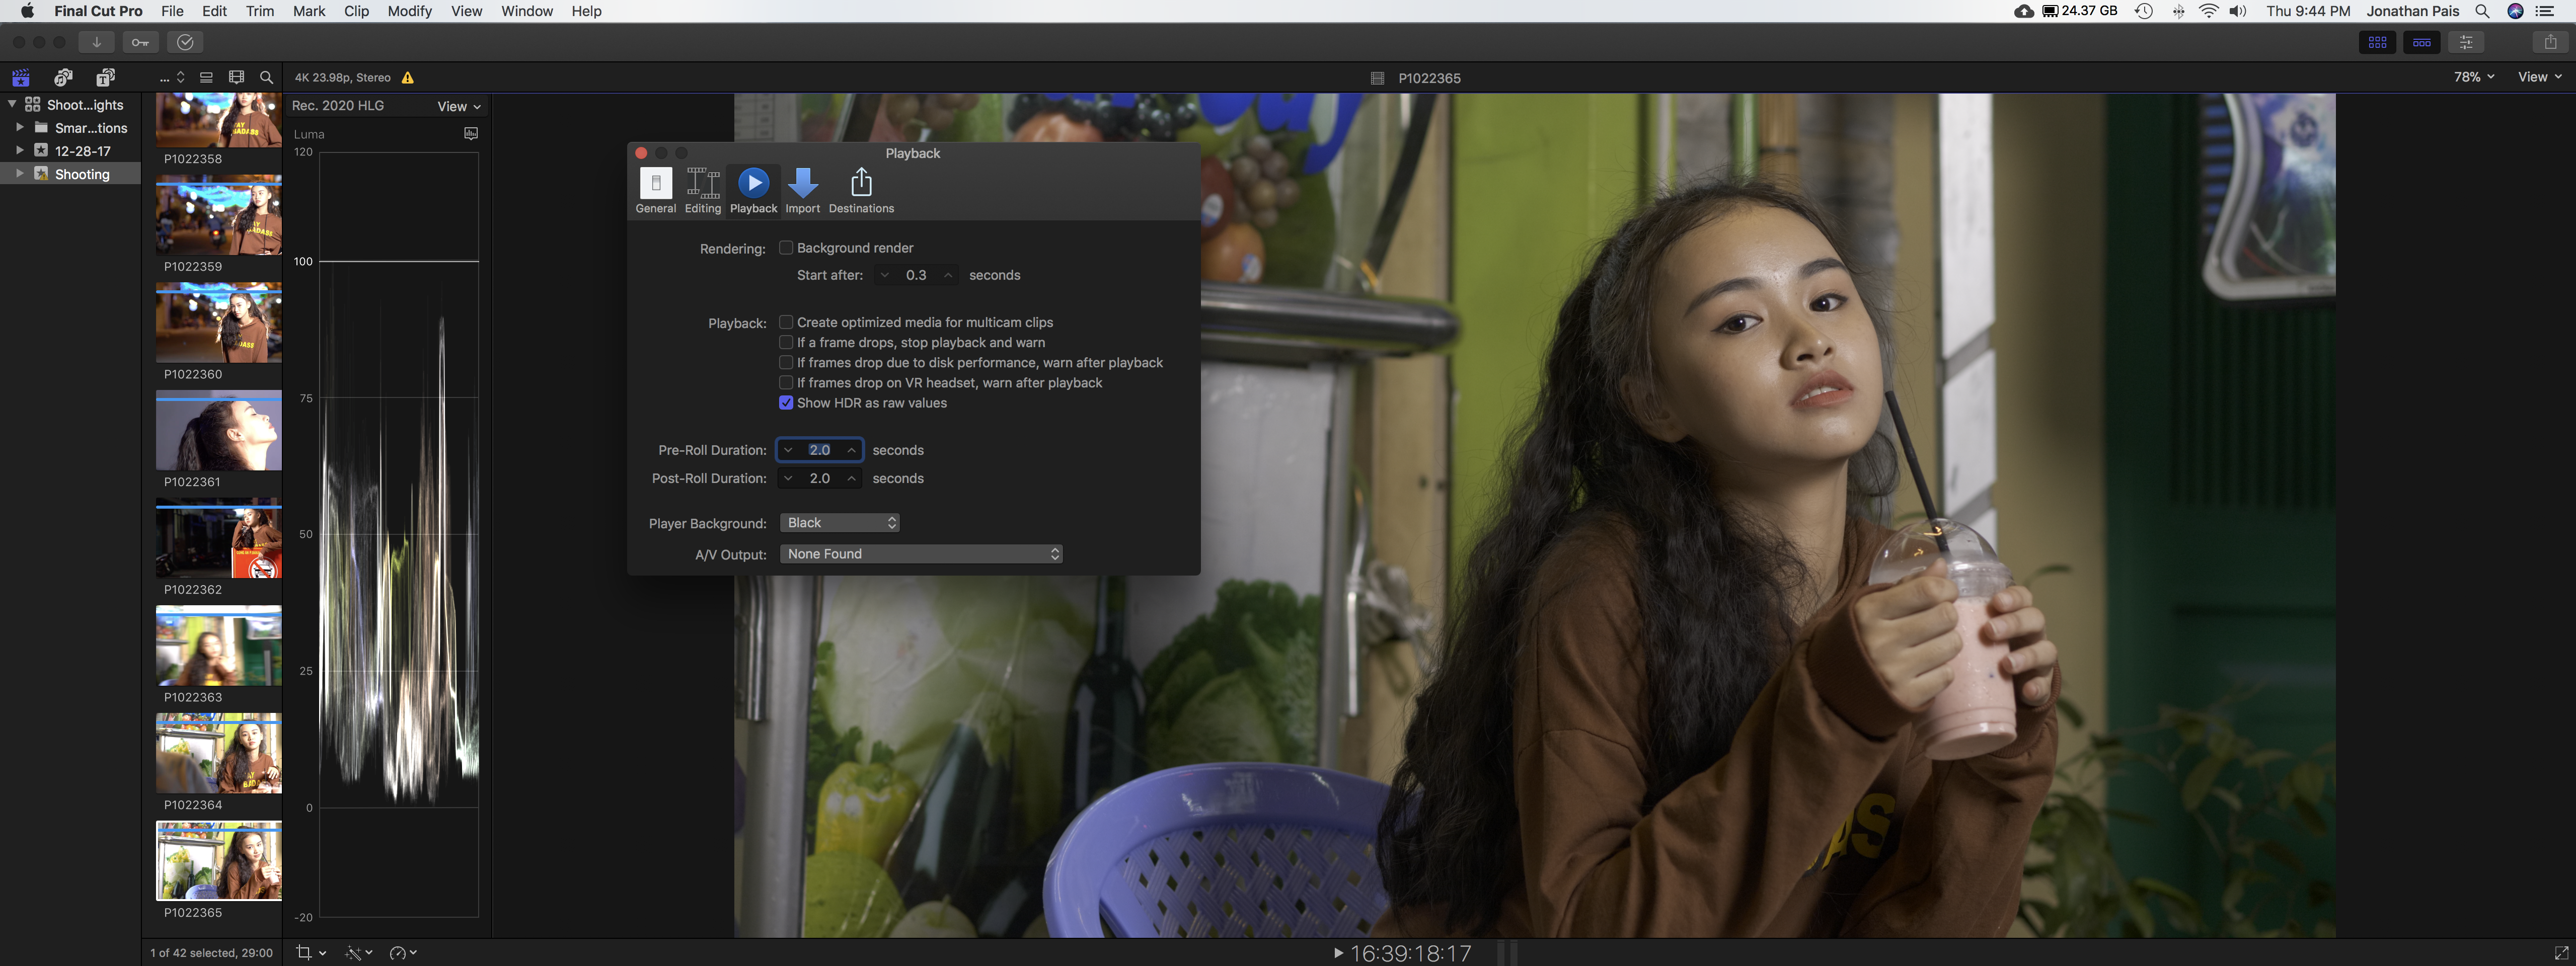
Task: Open the A/V Output dropdown
Action: 920,554
